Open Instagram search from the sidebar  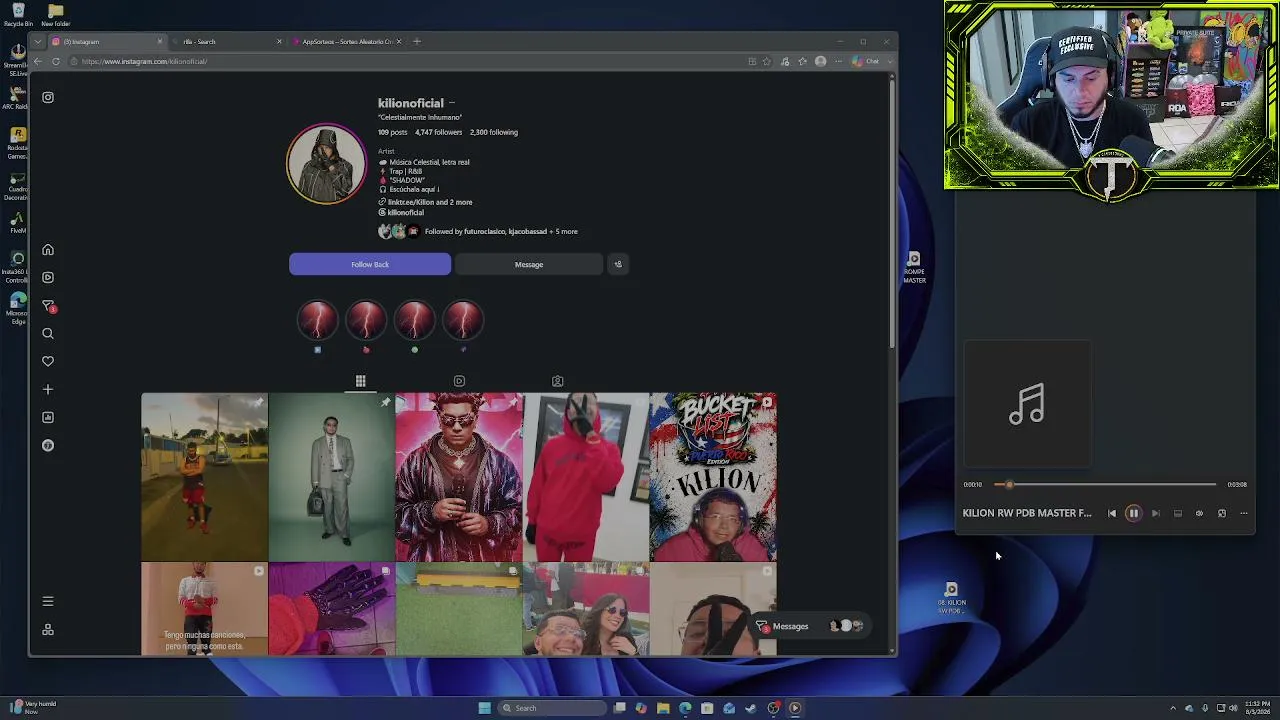pos(48,333)
